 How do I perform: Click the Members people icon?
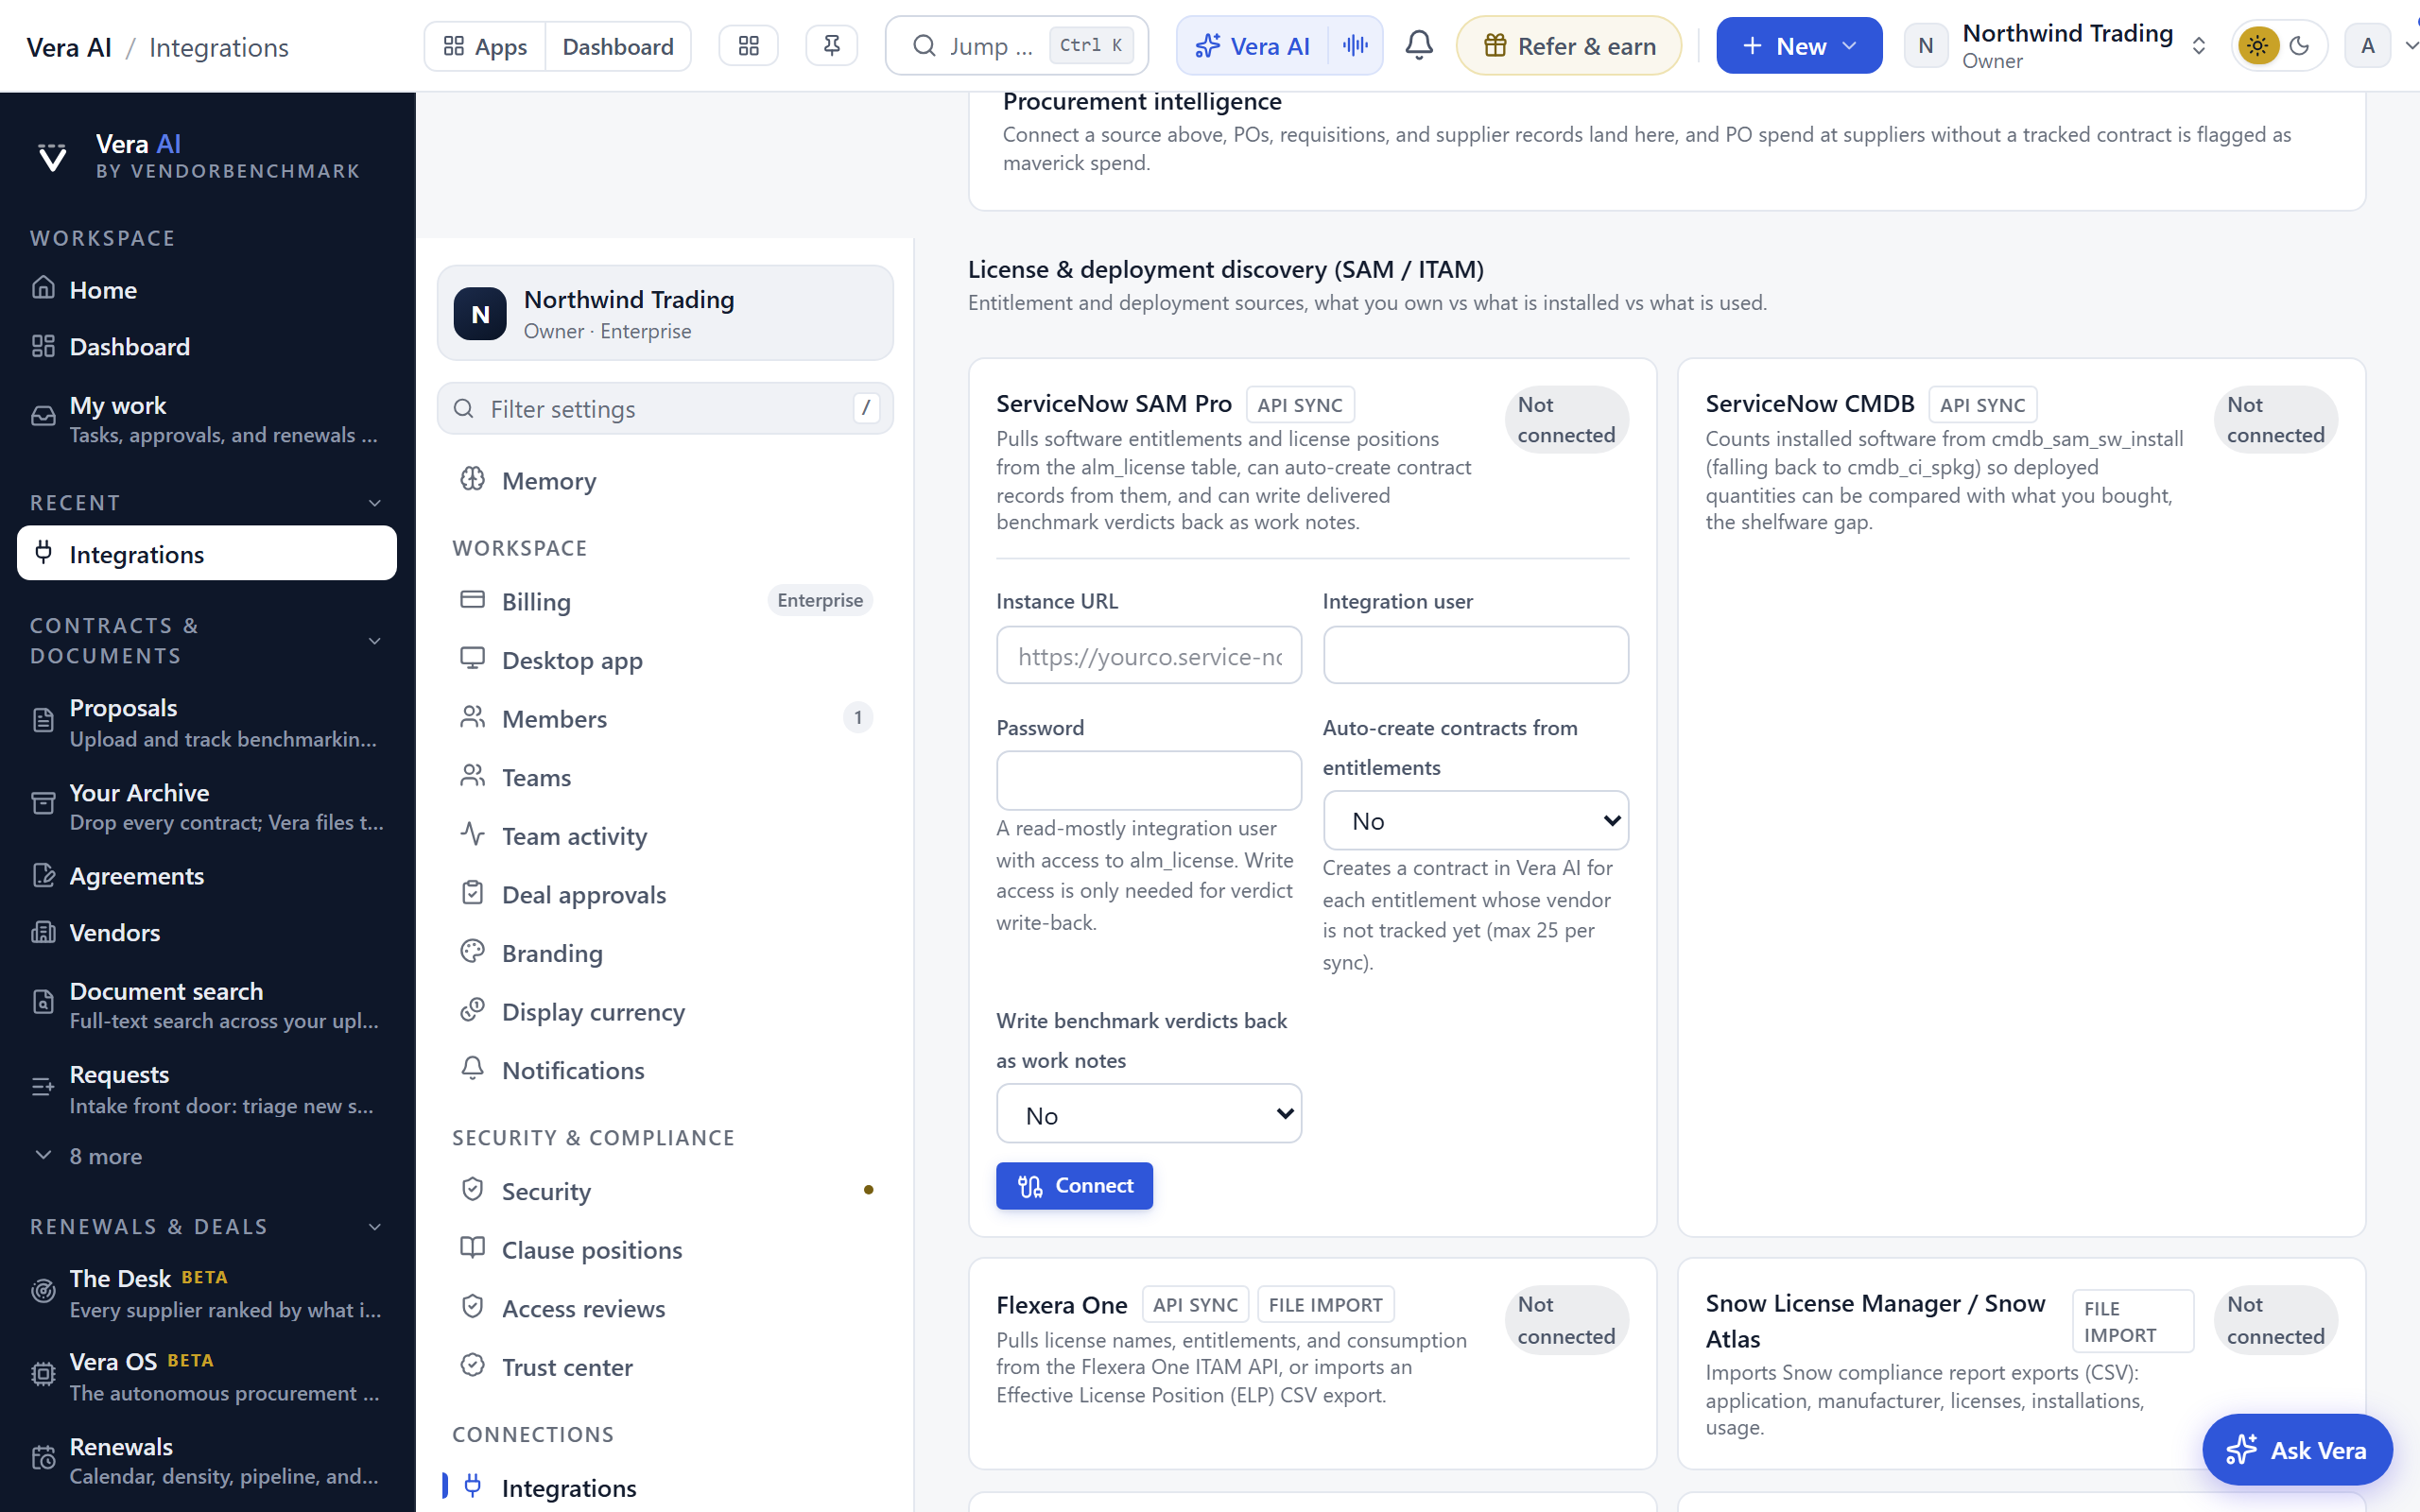472,716
